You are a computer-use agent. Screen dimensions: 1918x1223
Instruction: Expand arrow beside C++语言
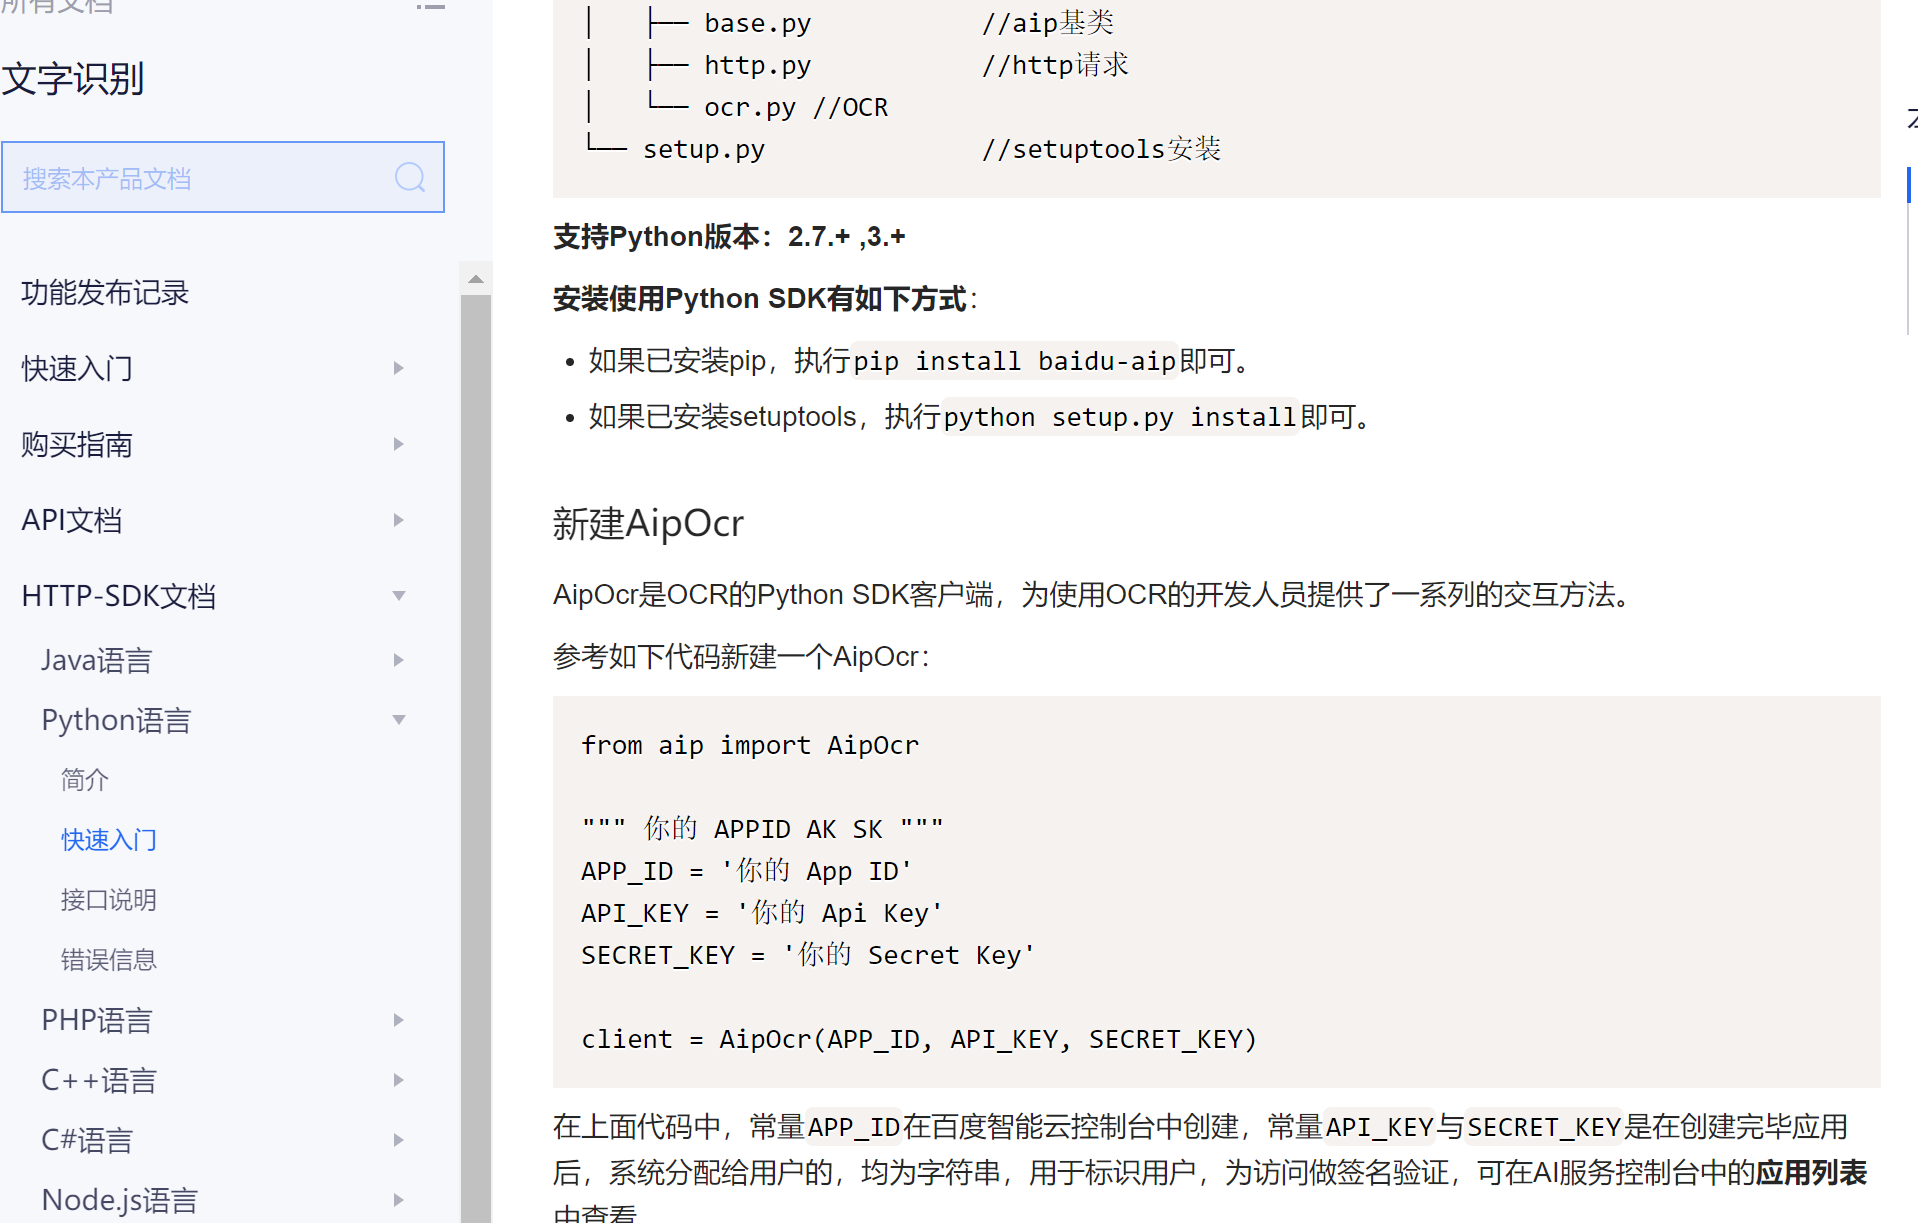pyautogui.click(x=398, y=1080)
